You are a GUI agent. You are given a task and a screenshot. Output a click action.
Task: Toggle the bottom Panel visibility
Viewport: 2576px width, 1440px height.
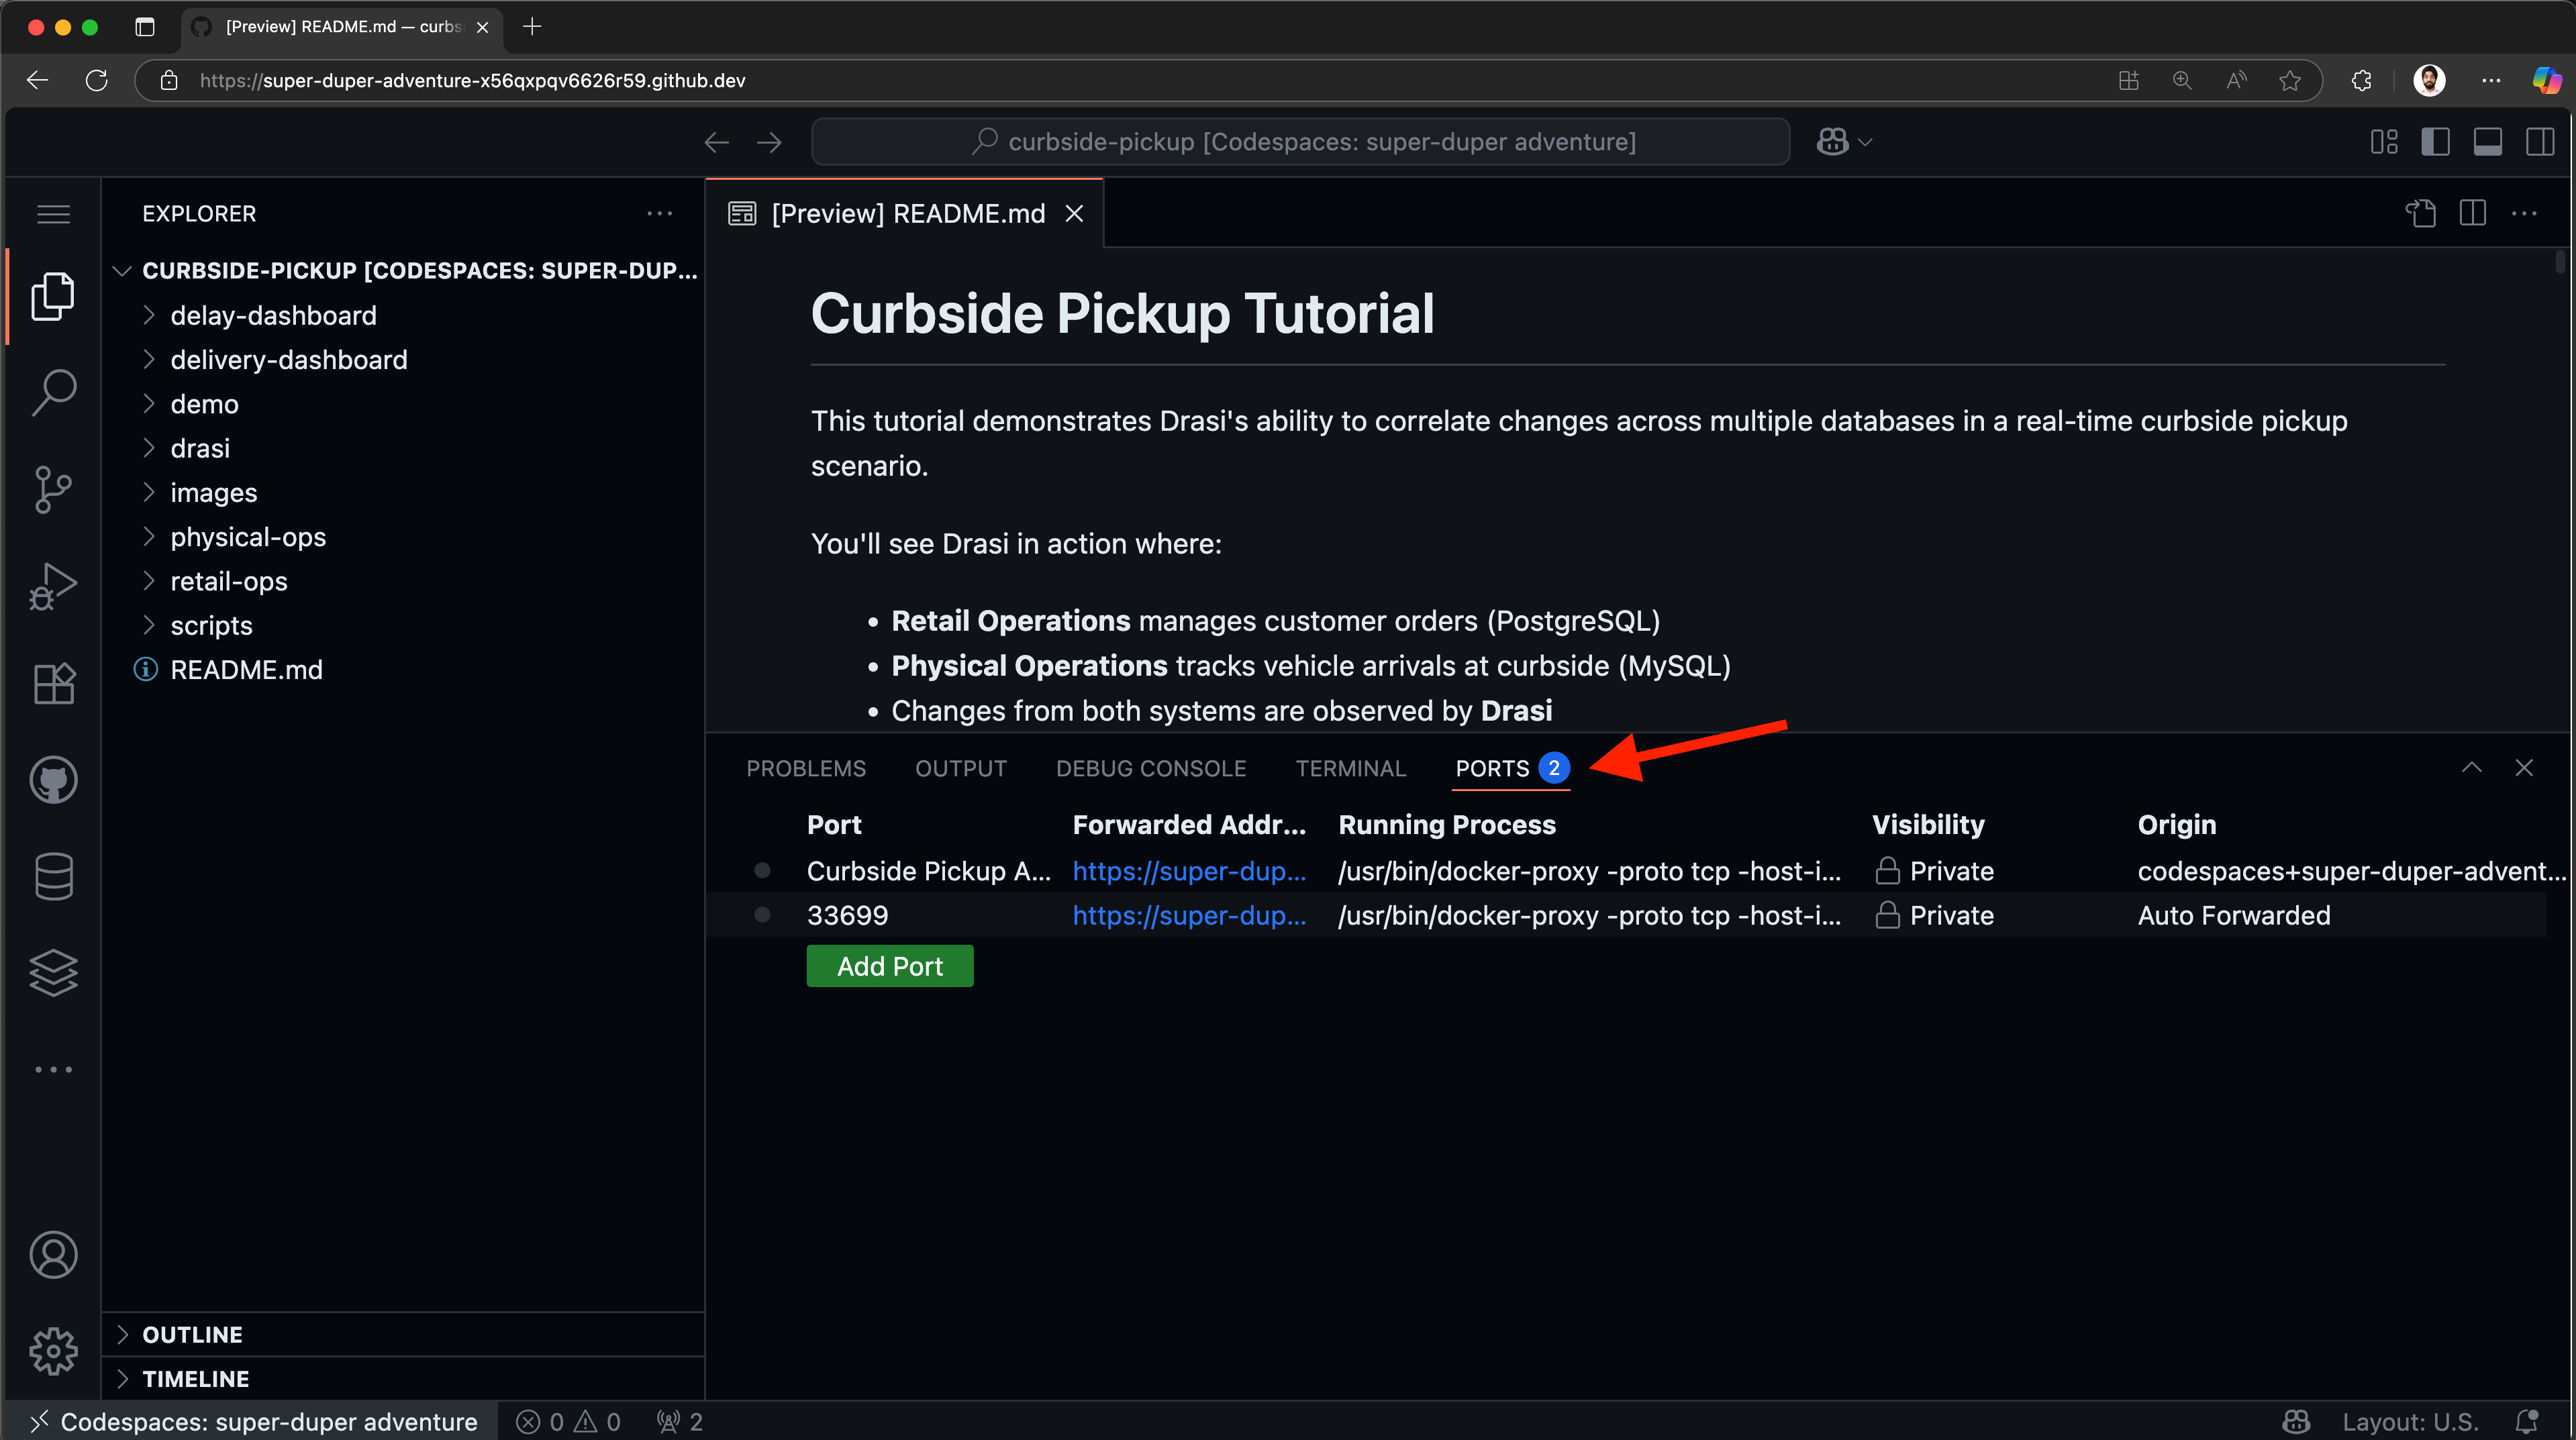[2489, 141]
